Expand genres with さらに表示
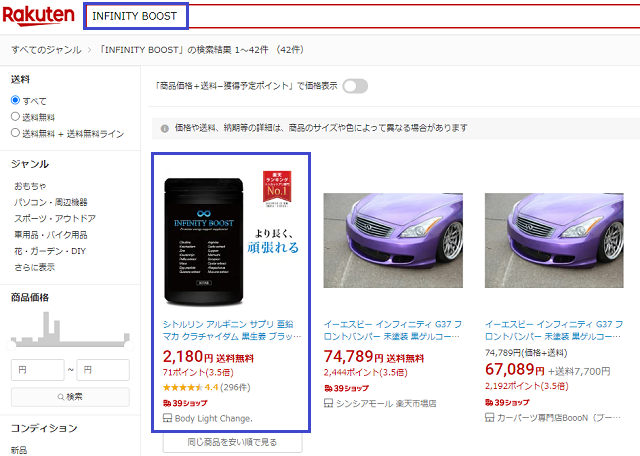The image size is (640, 456). [35, 267]
